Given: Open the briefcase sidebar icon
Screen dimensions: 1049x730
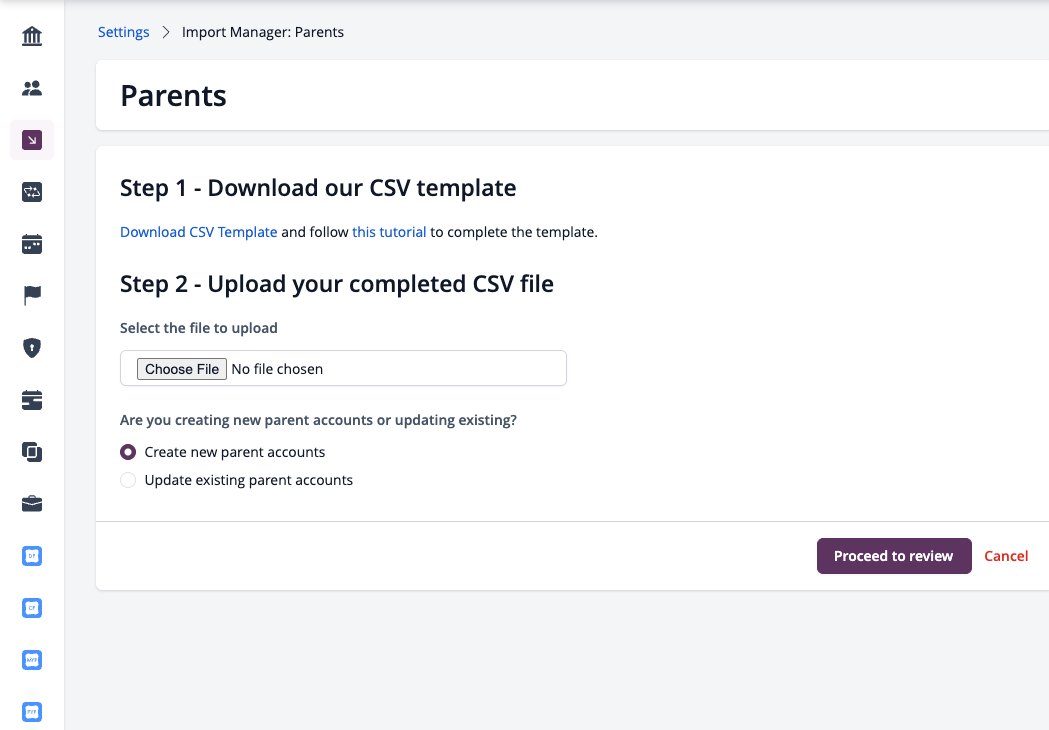Looking at the screenshot, I should tap(31, 504).
